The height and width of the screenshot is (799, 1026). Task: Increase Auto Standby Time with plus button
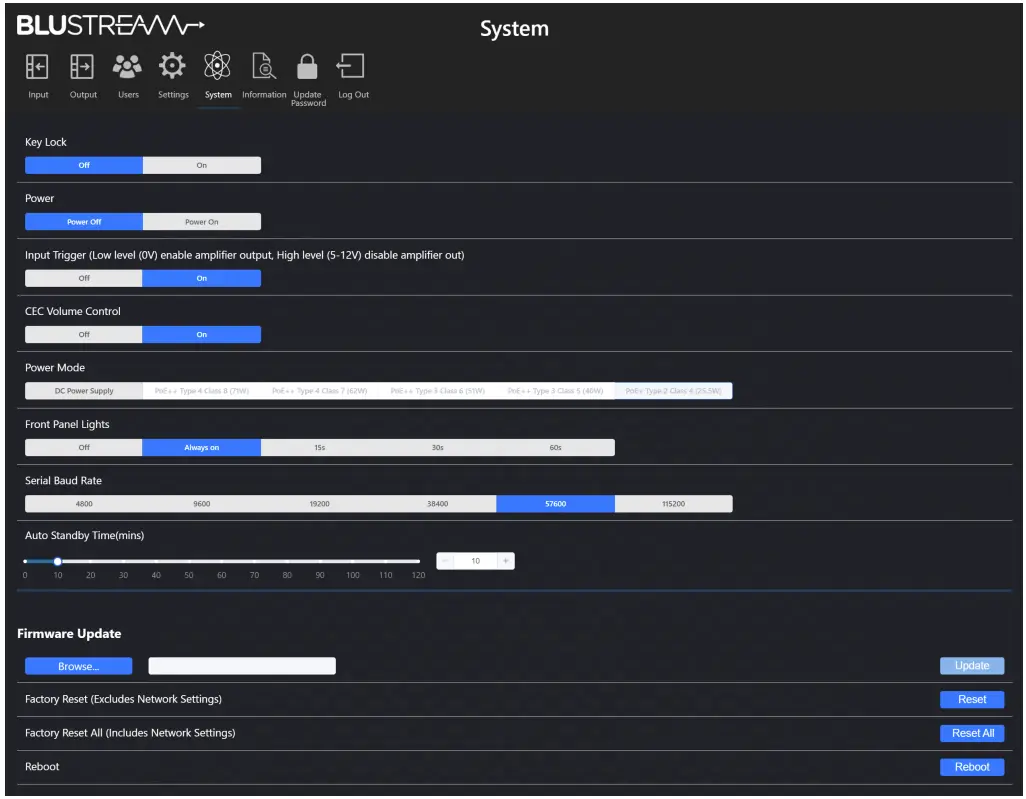(x=506, y=561)
